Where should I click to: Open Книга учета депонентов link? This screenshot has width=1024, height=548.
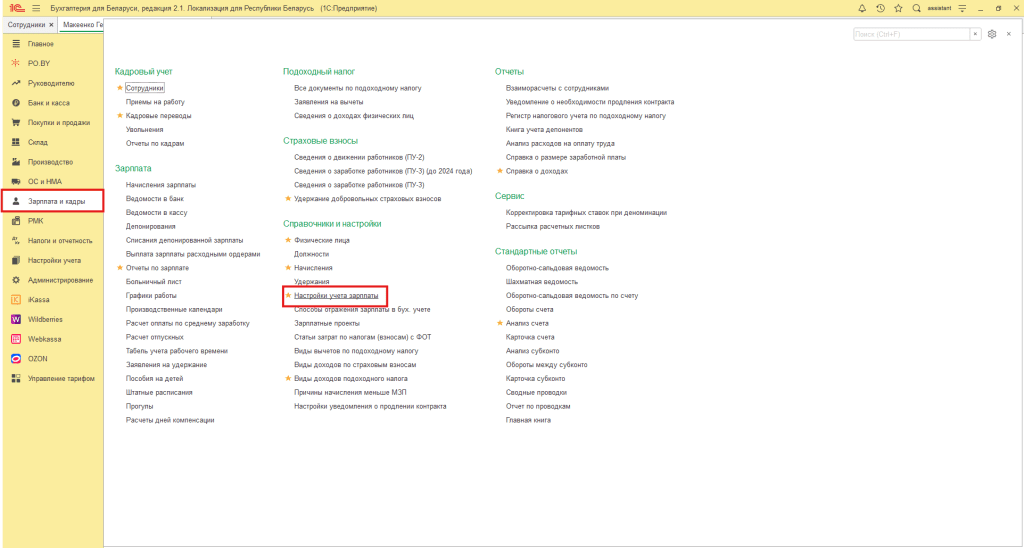coord(544,129)
